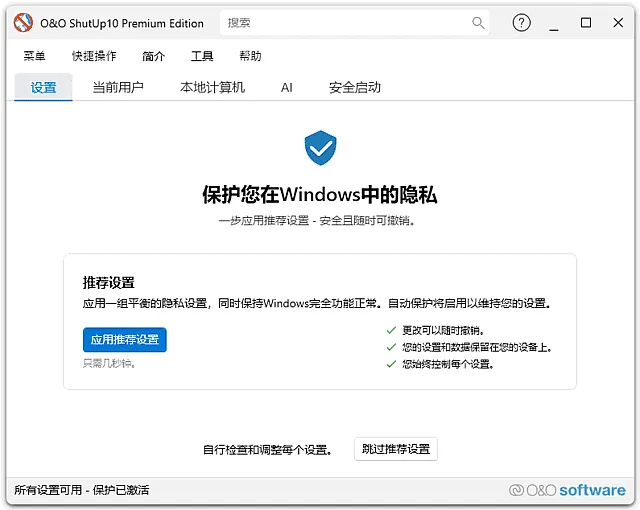
Task: Close the ShutUp10 window
Action: 618,23
